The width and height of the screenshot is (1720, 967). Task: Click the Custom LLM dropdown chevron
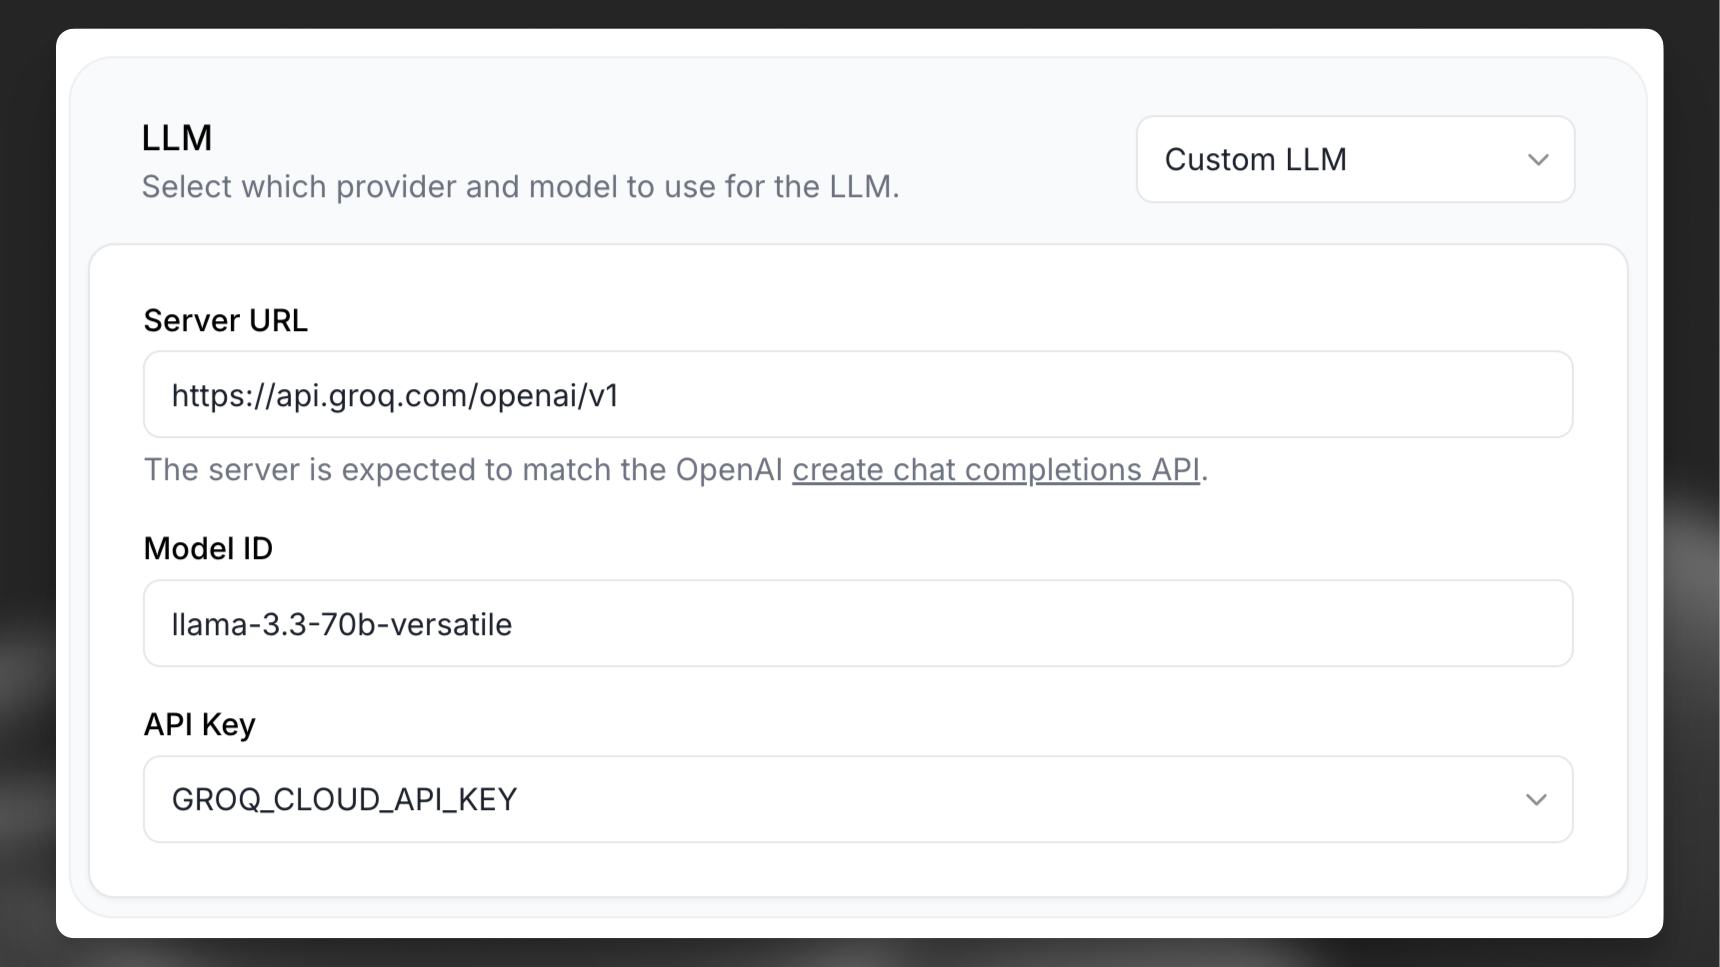click(1539, 159)
